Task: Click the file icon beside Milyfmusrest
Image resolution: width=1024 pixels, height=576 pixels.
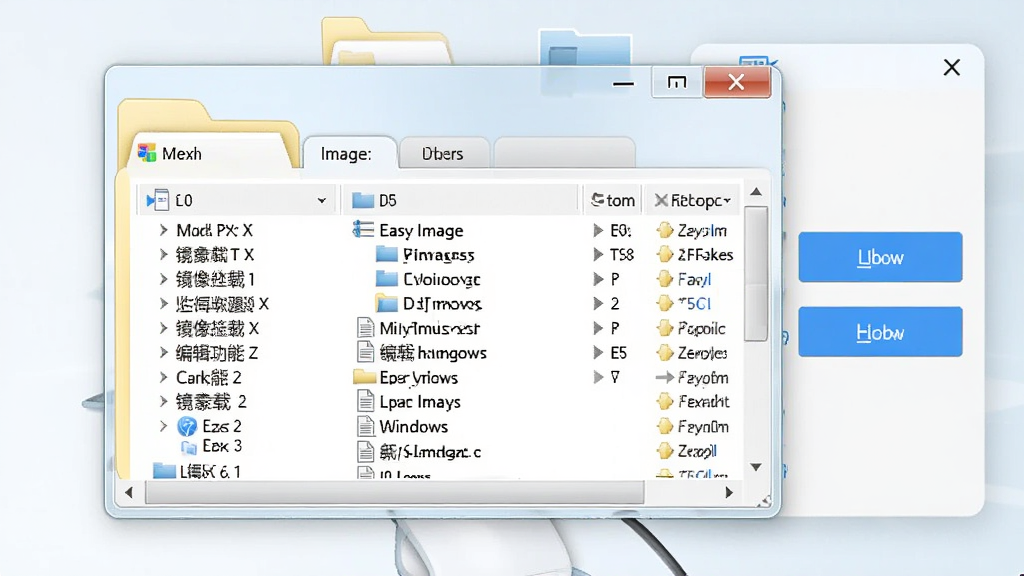Action: [365, 328]
